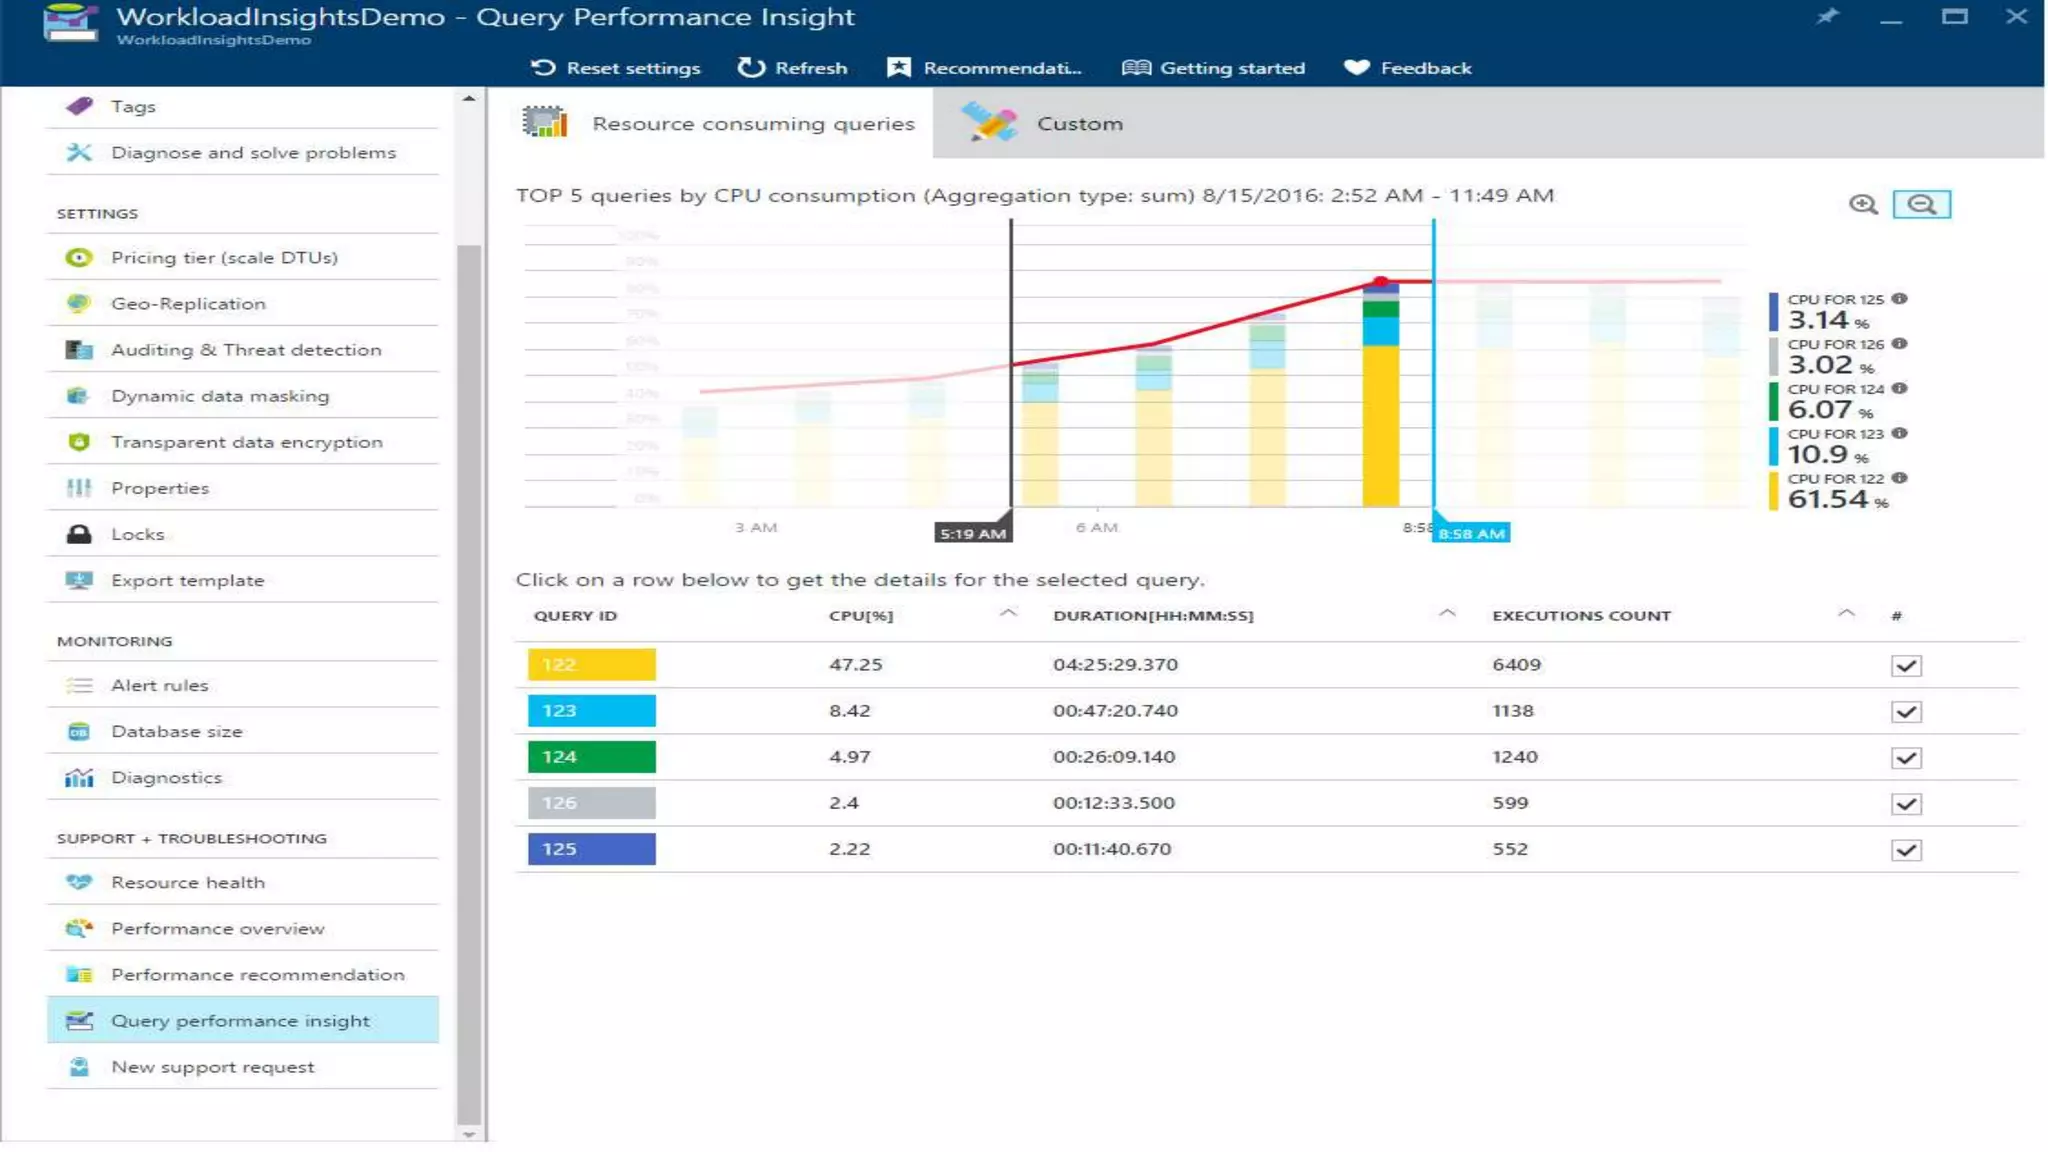Click the Refresh button
This screenshot has height=1152, width=2048.
point(792,68)
